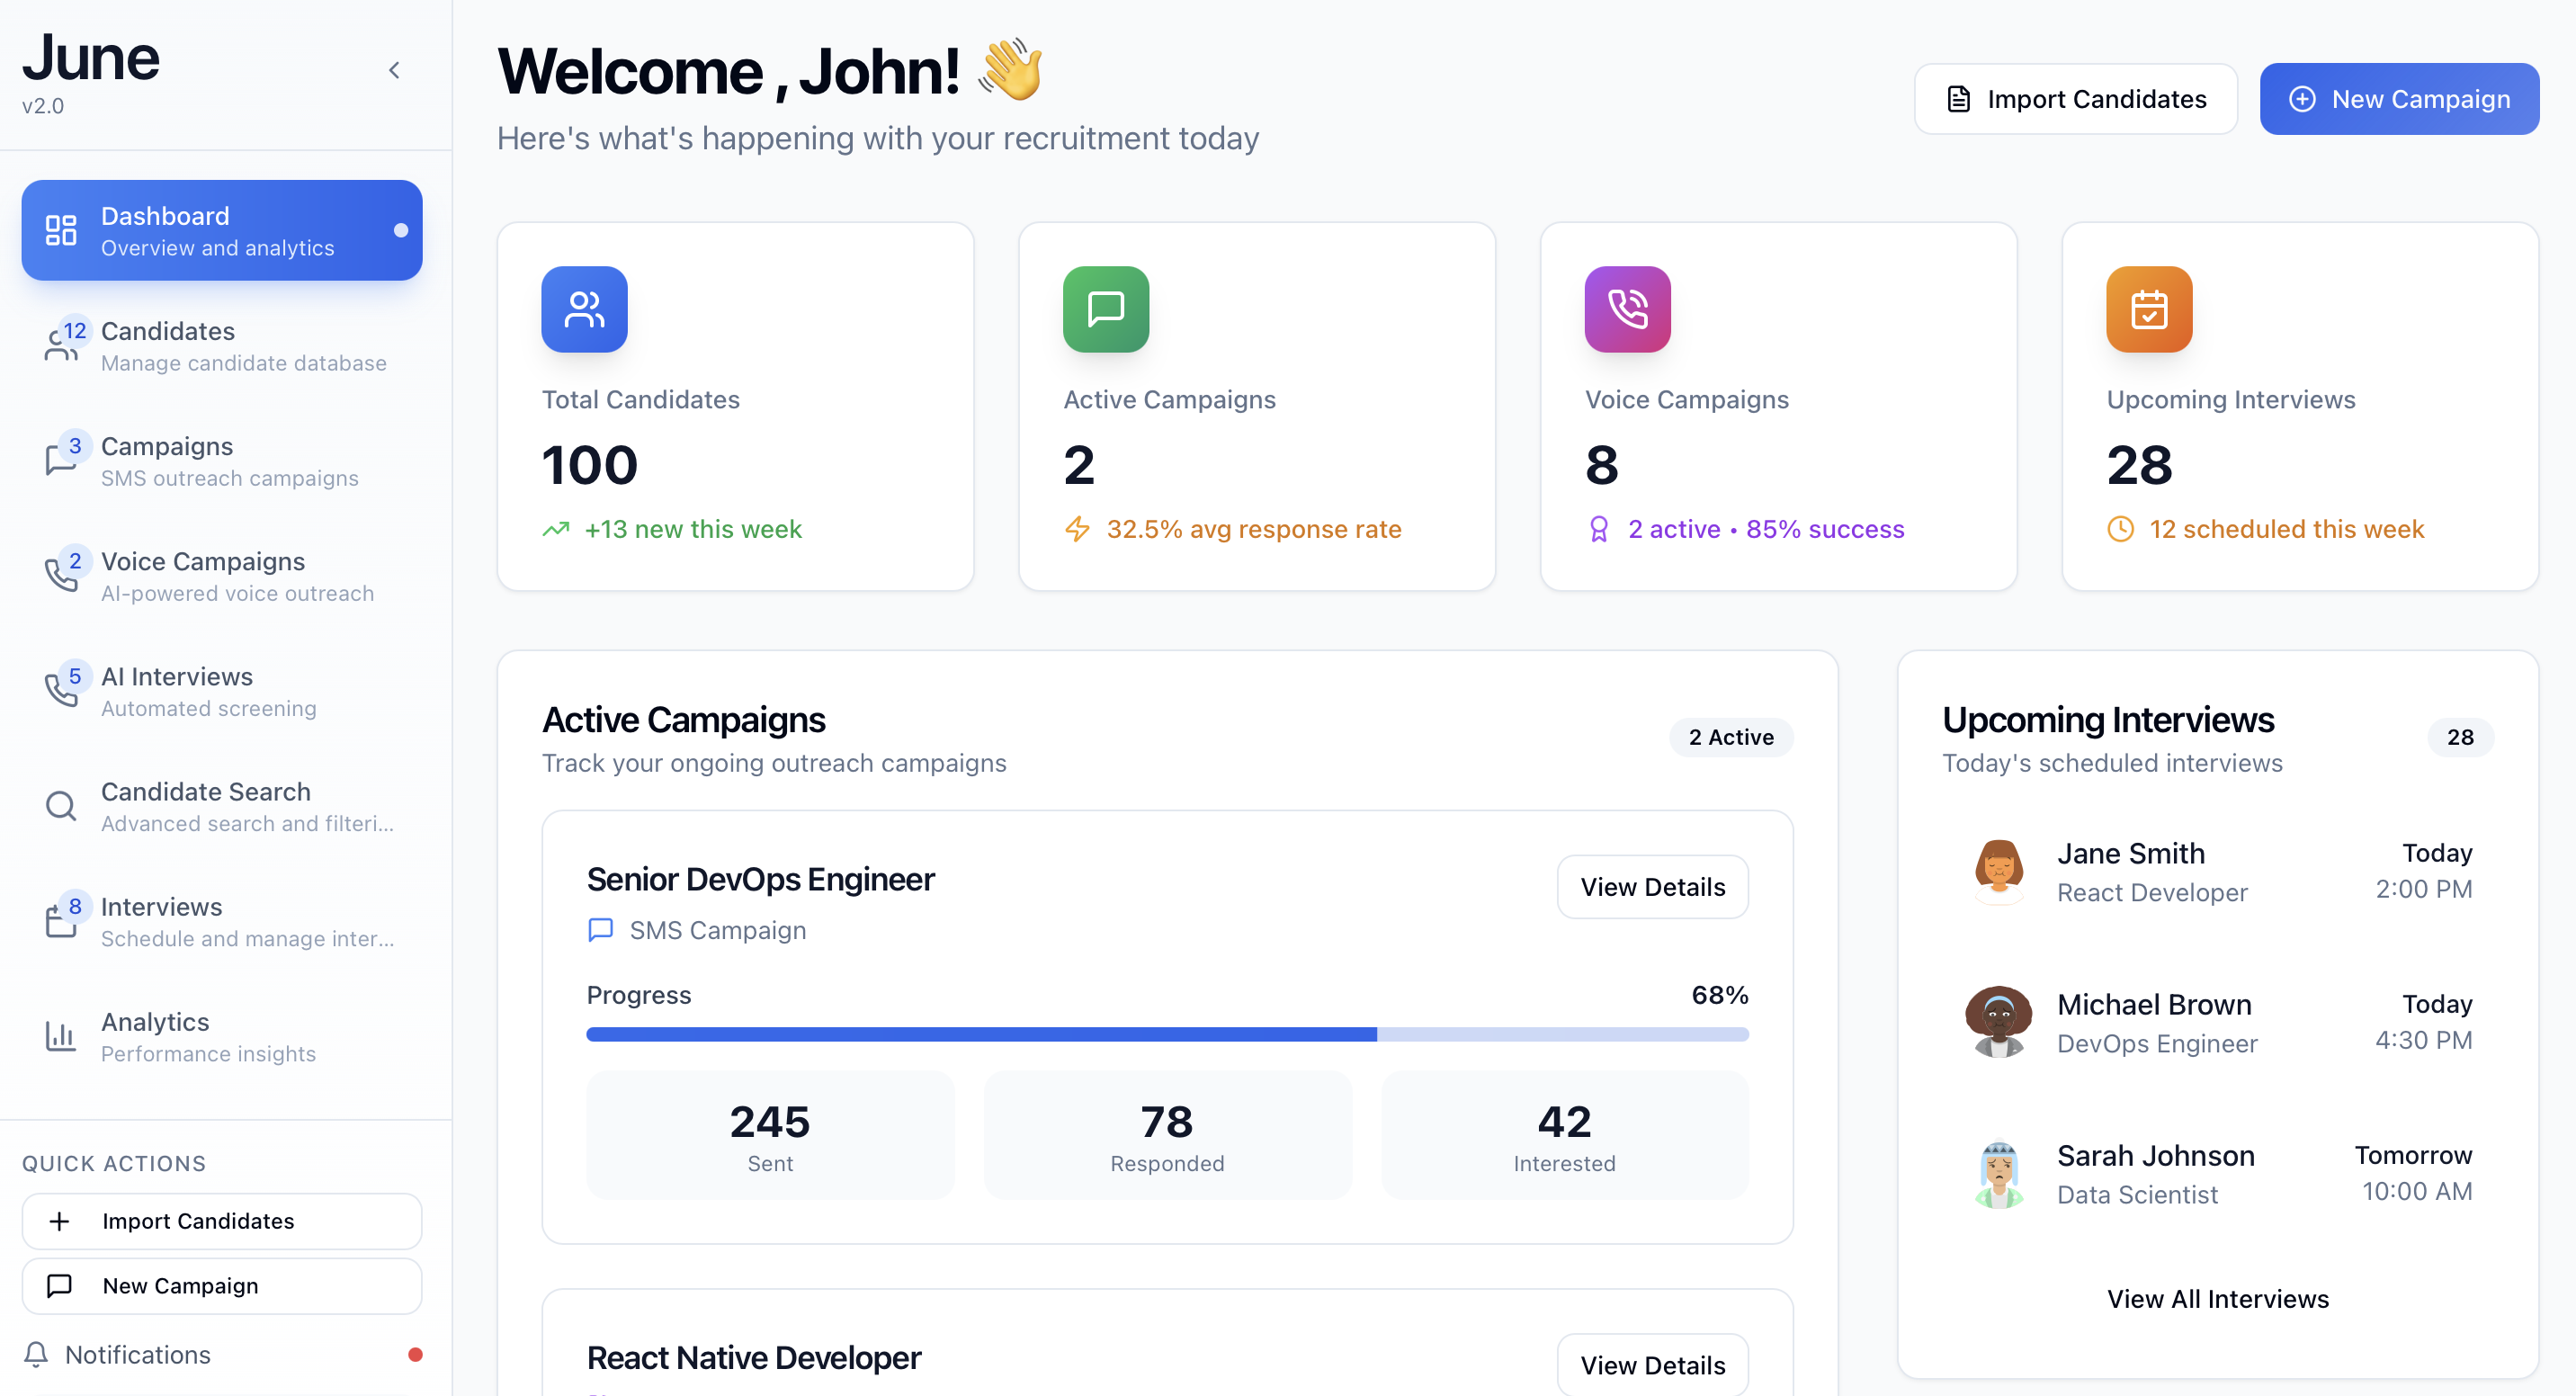The width and height of the screenshot is (2576, 1396).
Task: Click the green Active Campaigns message icon
Action: 1106,309
